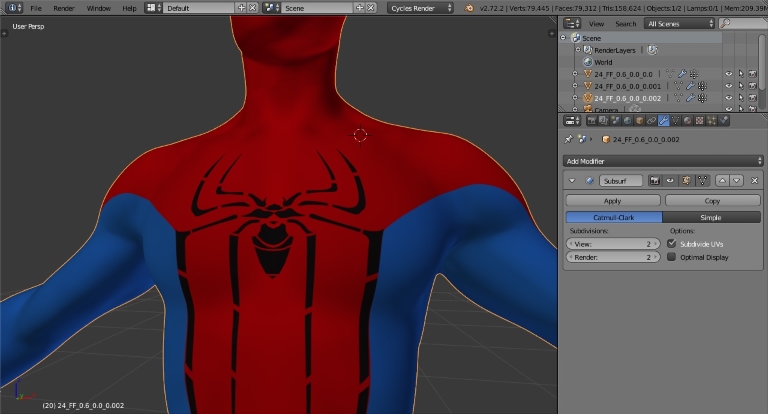Add a new scene with plus button
Image resolution: width=768 pixels, height=414 pixels.
(360, 8)
